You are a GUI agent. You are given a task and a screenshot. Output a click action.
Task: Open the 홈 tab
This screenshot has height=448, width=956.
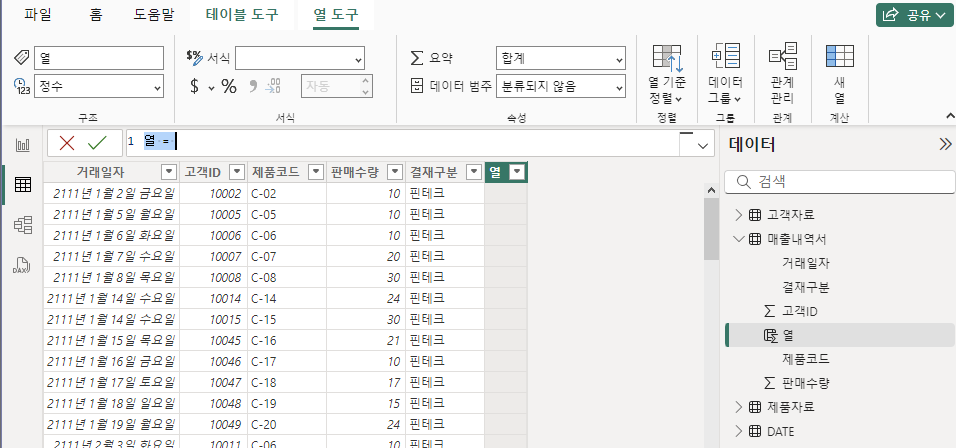96,15
